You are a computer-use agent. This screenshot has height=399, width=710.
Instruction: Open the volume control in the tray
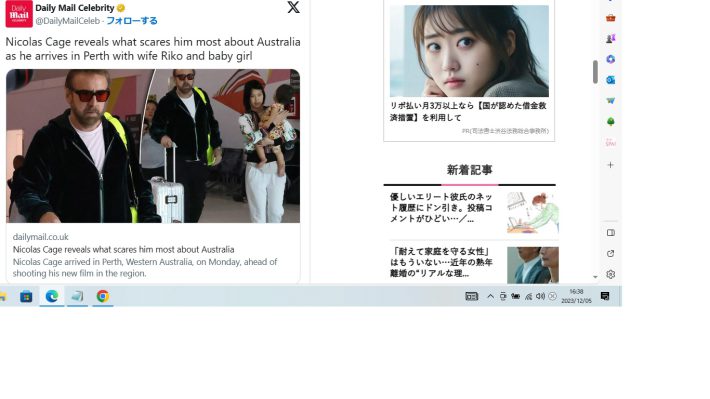(540, 297)
